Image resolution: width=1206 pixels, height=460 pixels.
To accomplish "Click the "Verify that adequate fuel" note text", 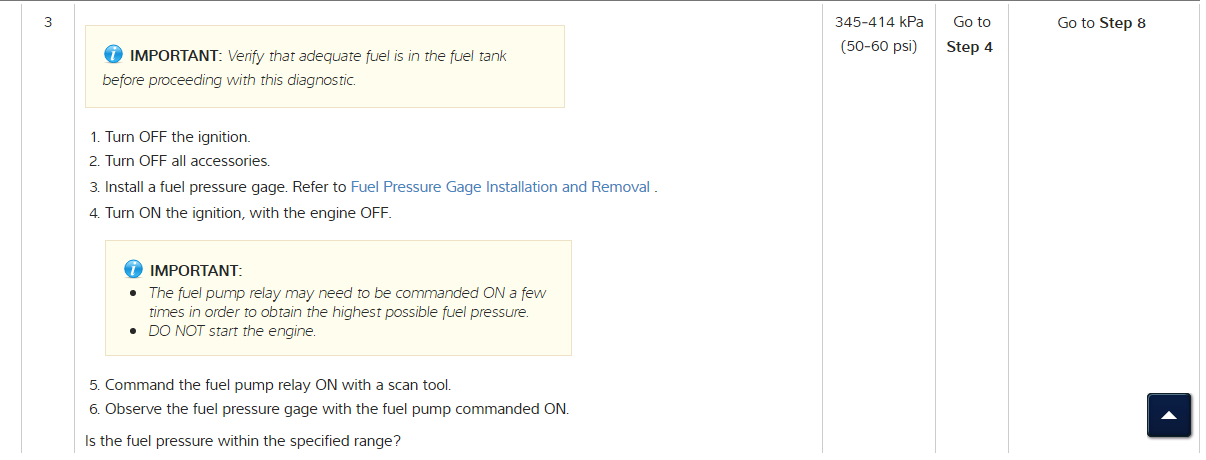I will (x=367, y=56).
